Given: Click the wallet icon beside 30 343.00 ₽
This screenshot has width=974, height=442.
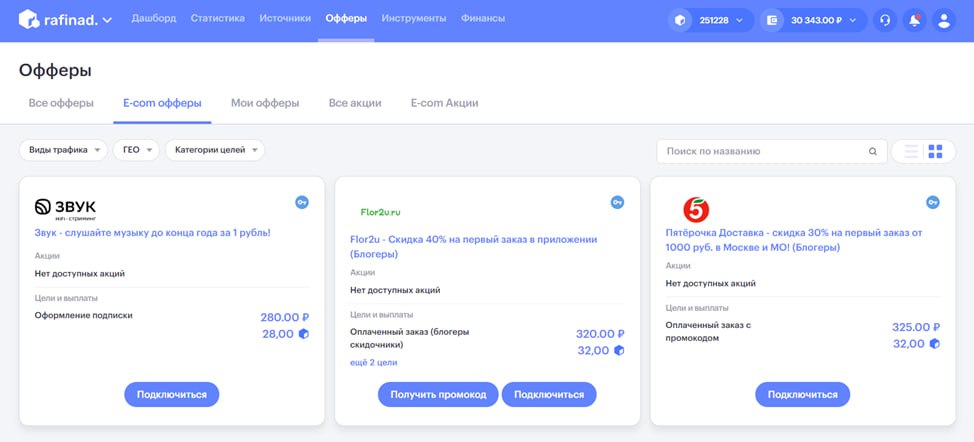Looking at the screenshot, I should pos(772,20).
